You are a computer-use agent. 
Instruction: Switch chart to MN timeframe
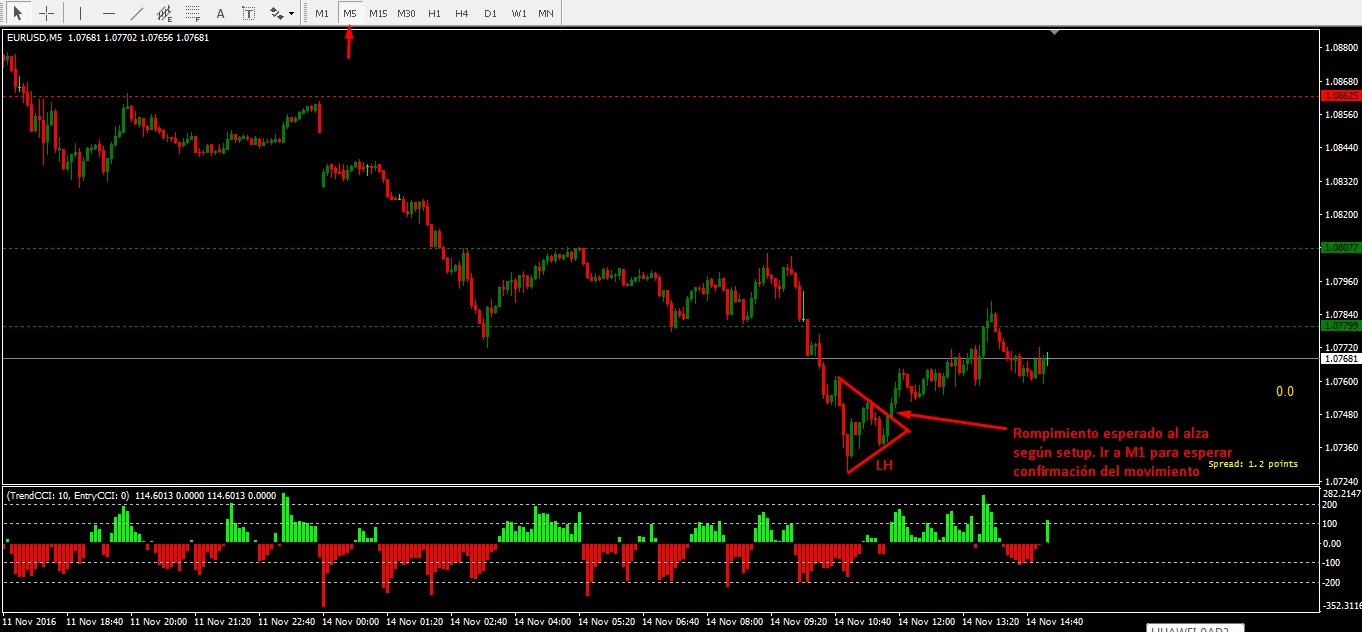546,13
